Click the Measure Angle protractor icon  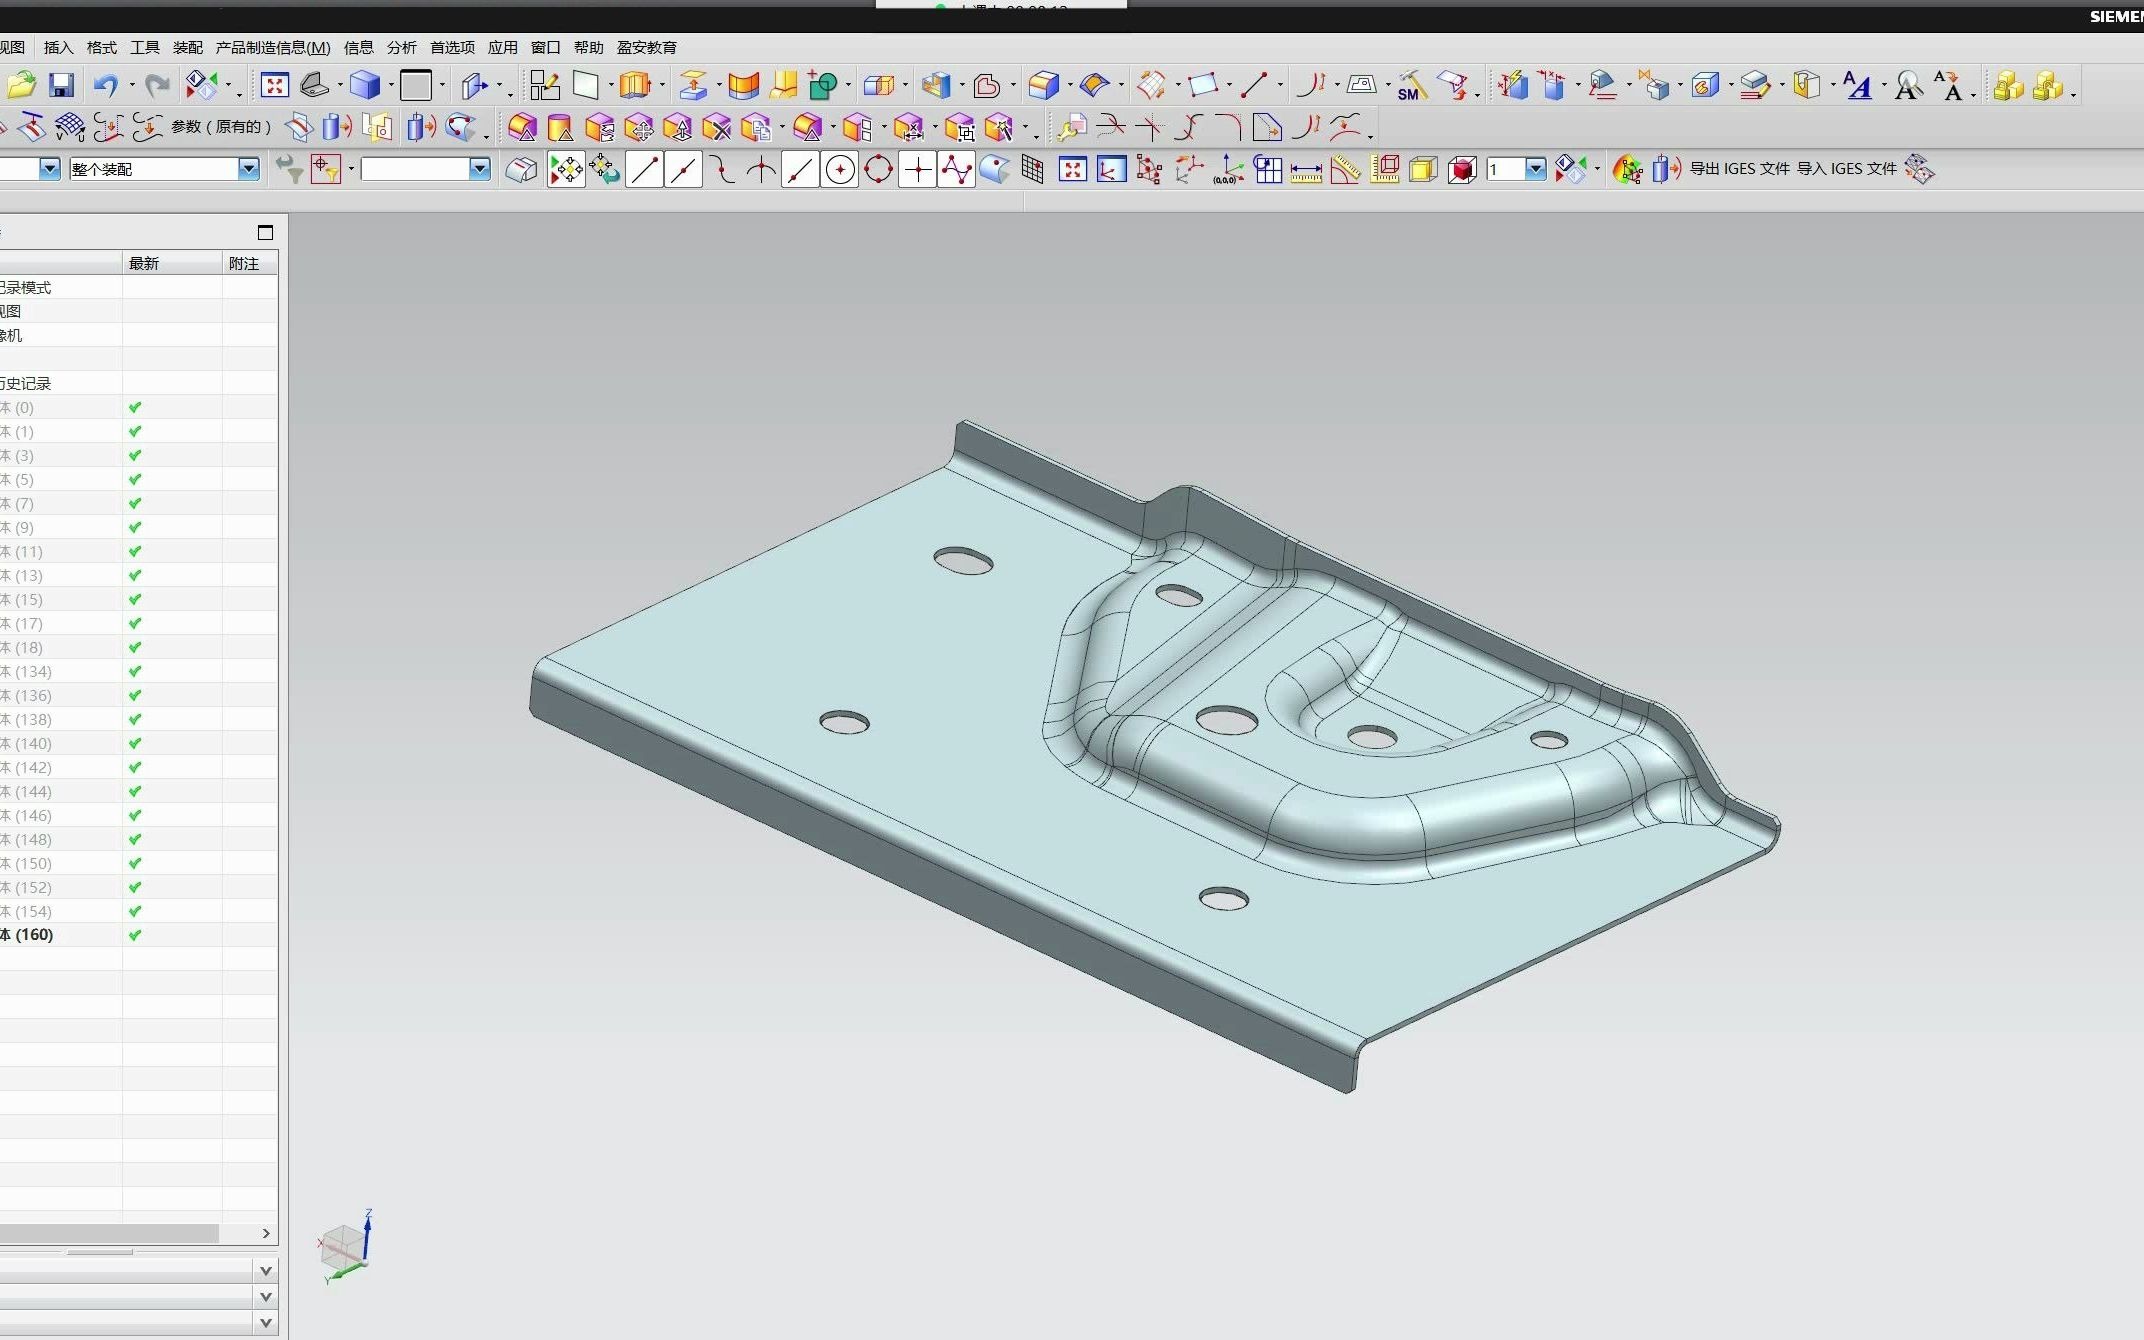click(1345, 170)
